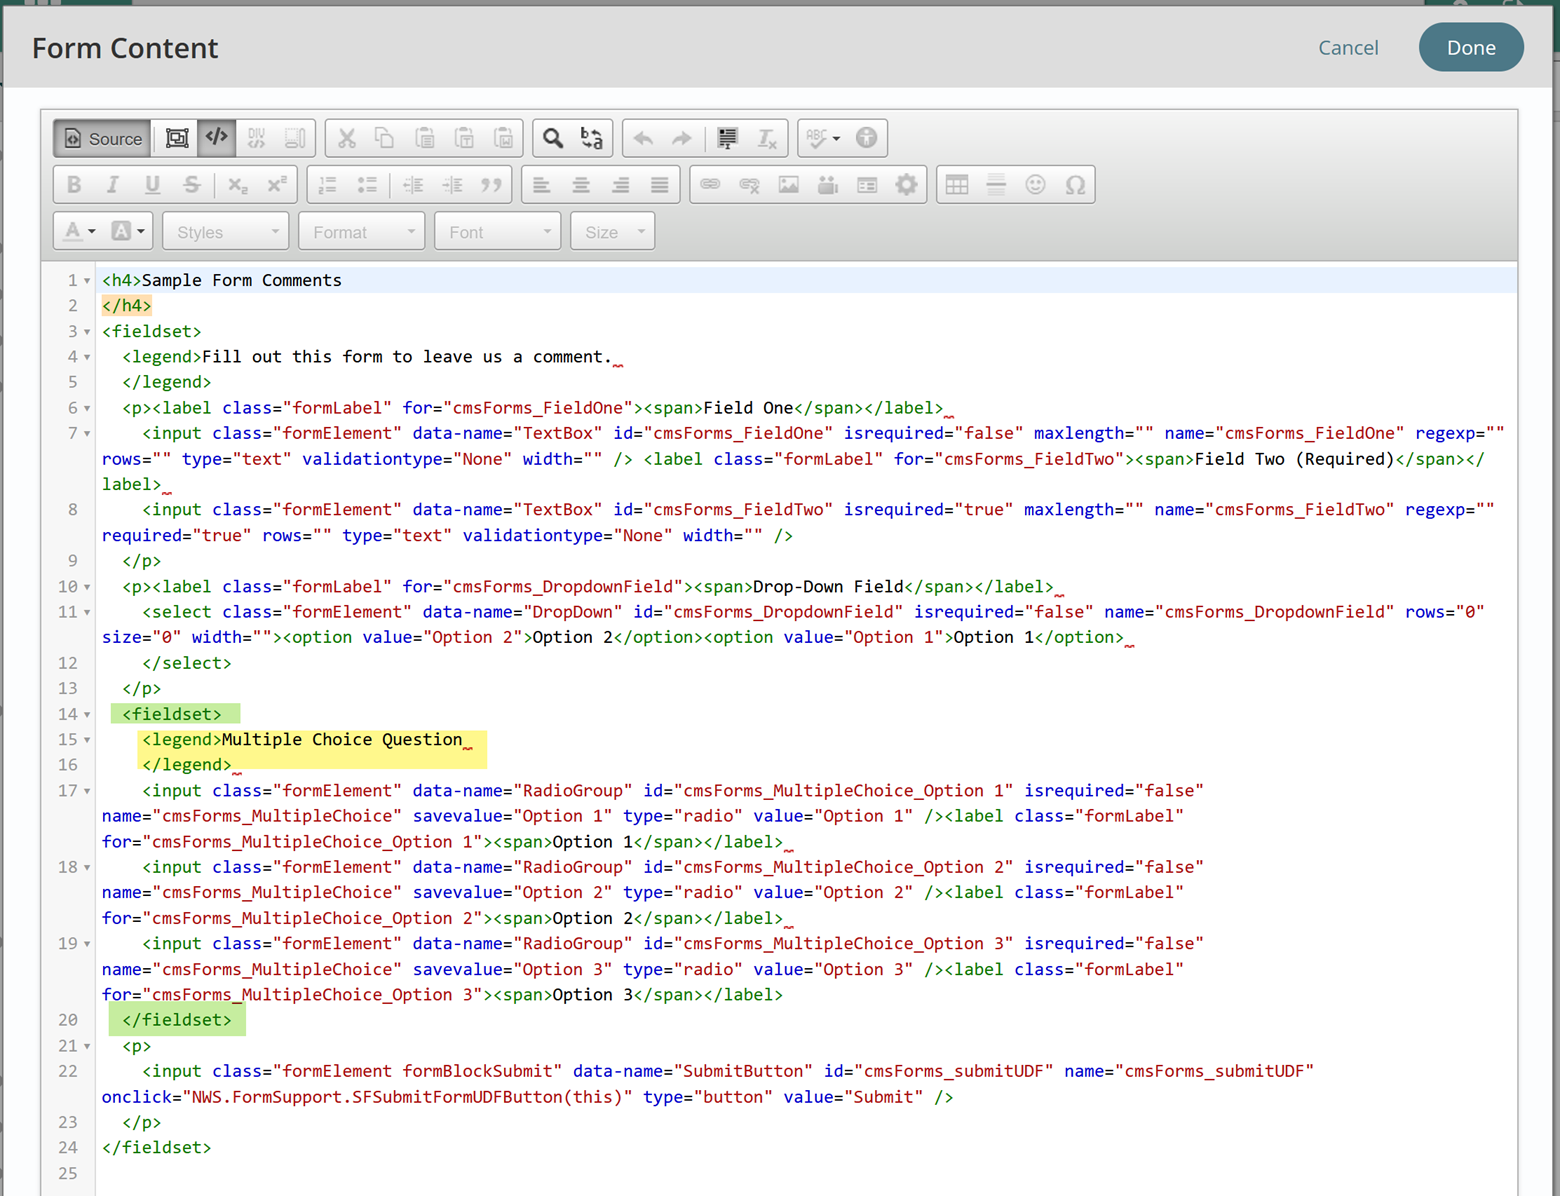The width and height of the screenshot is (1560, 1196).
Task: Insert a bulleted list
Action: (x=367, y=185)
